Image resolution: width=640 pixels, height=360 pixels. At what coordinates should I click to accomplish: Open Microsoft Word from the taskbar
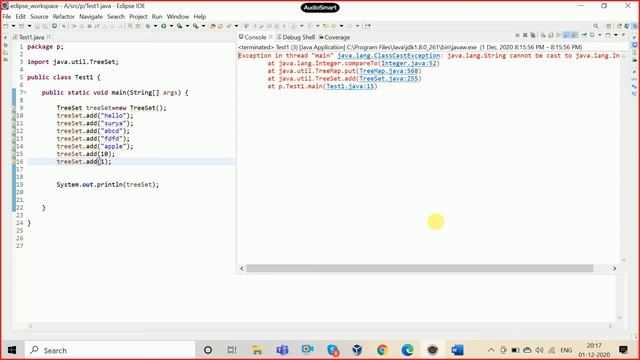458,350
